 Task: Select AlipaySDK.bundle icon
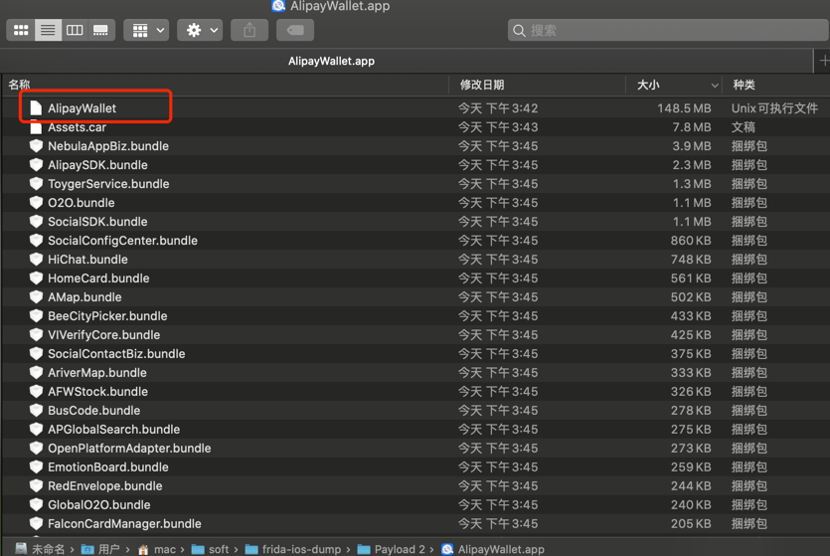click(x=36, y=165)
